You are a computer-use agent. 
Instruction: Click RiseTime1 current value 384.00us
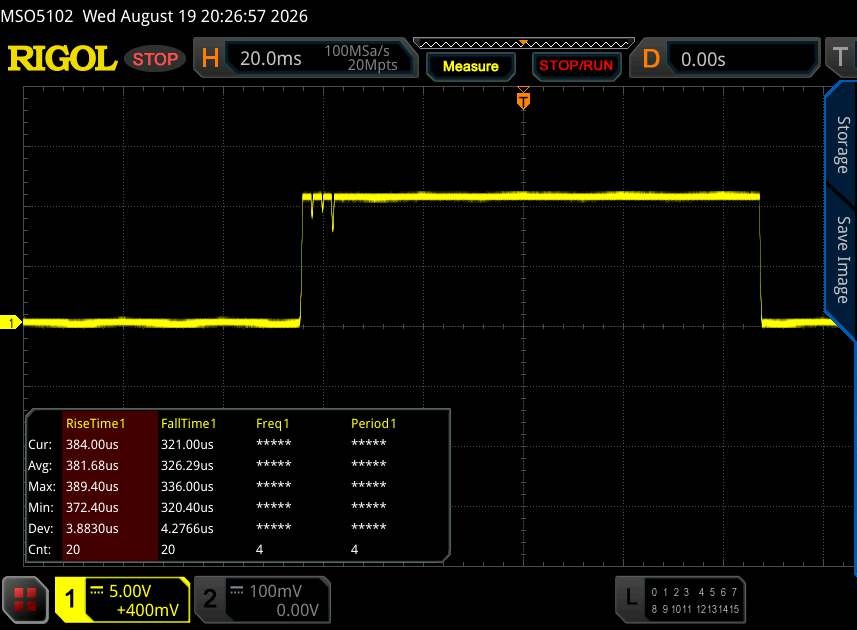click(92, 444)
